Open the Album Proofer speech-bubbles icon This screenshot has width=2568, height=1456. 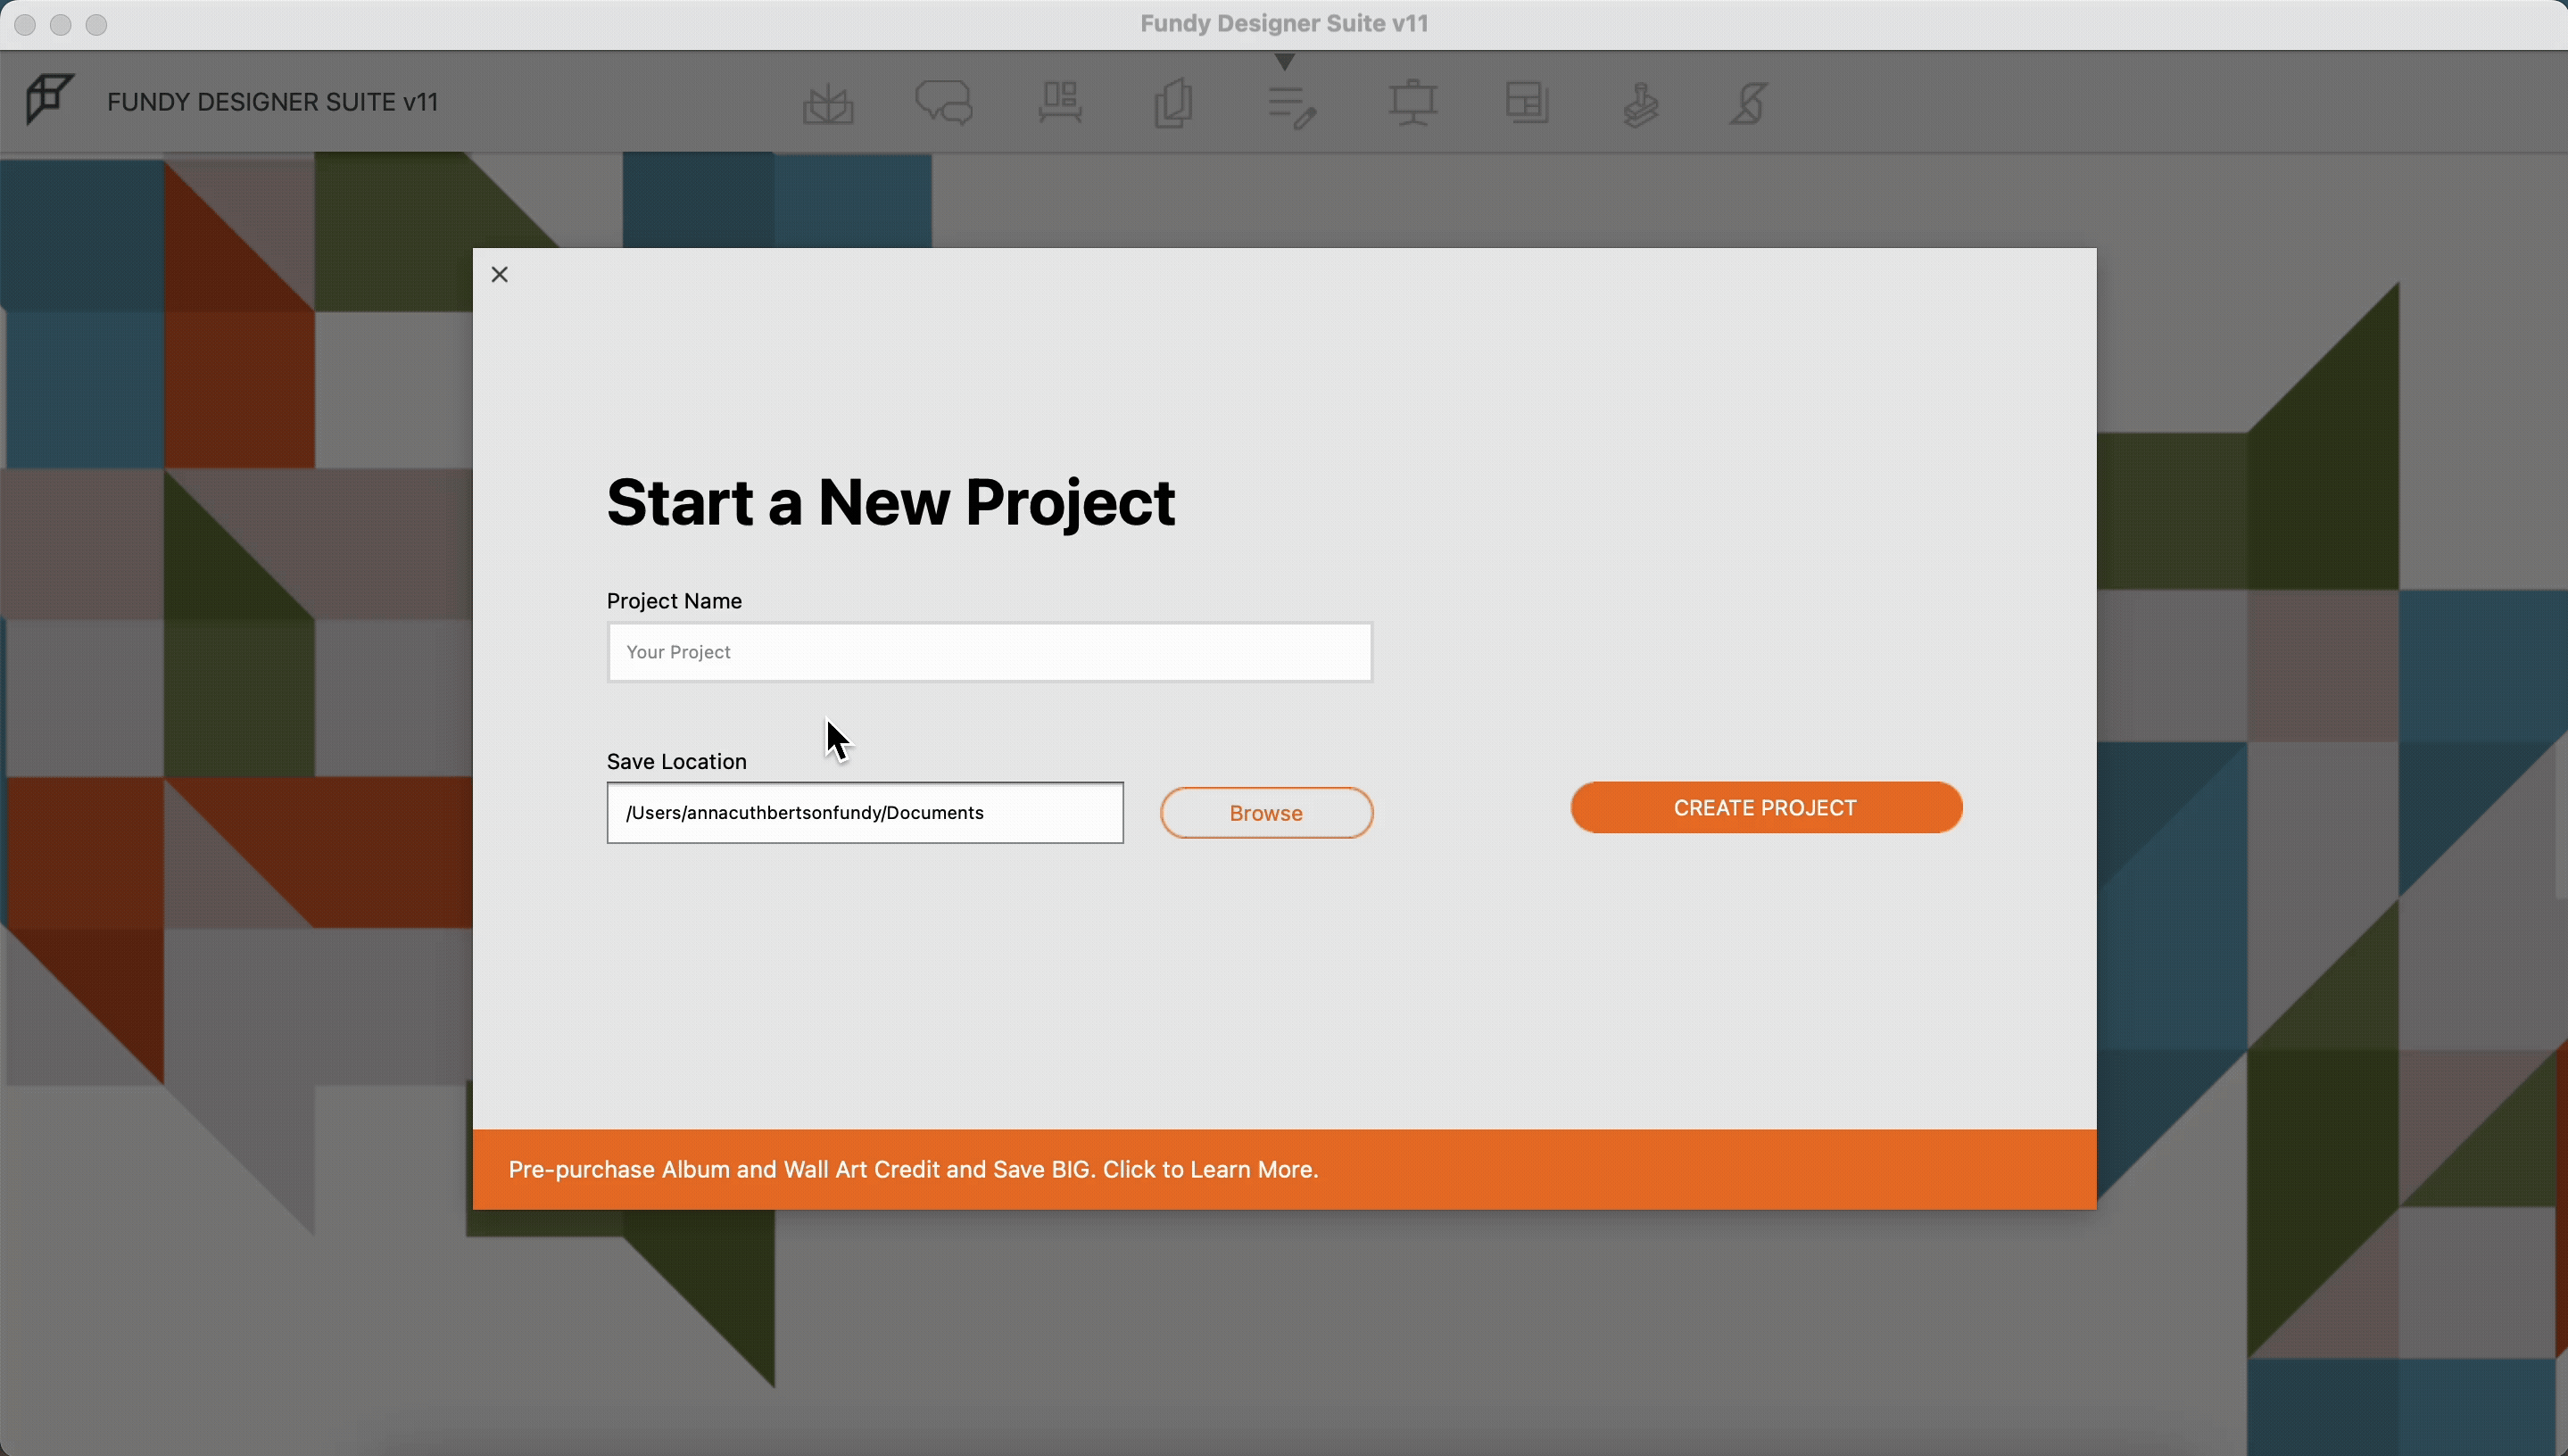coord(944,103)
